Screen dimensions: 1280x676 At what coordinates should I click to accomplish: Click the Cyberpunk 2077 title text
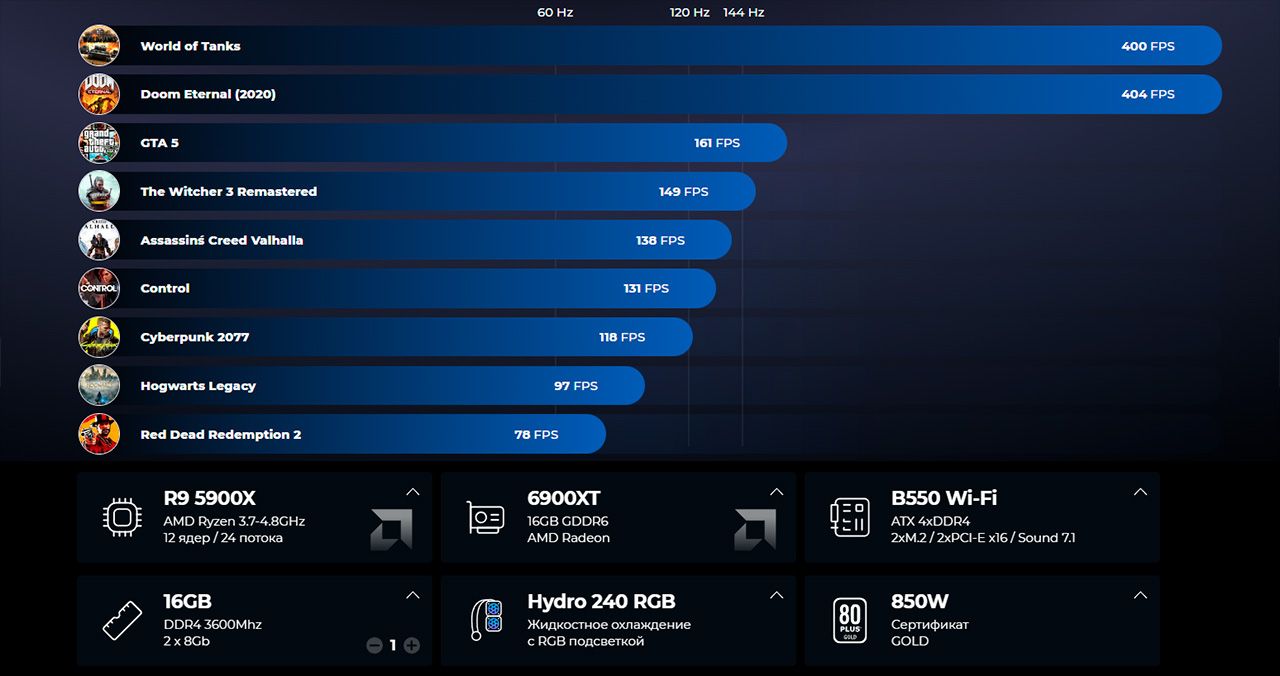(195, 337)
